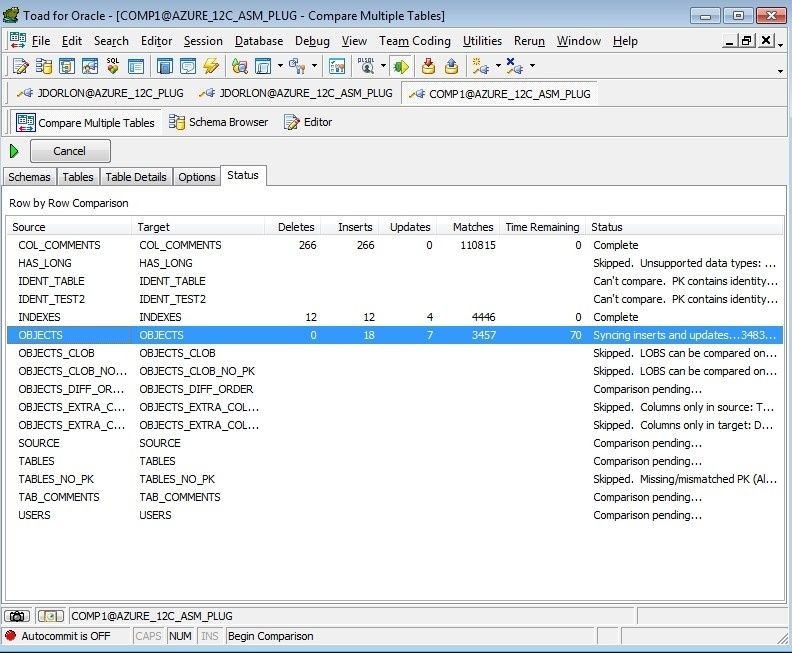Click the third toolbar icon, a window with a yellow box

point(67,66)
